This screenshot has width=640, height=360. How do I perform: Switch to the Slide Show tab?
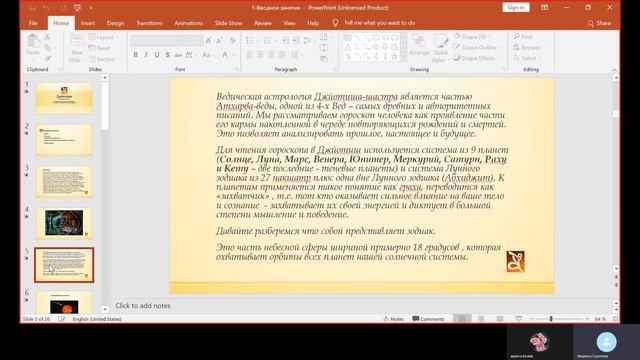(x=229, y=23)
